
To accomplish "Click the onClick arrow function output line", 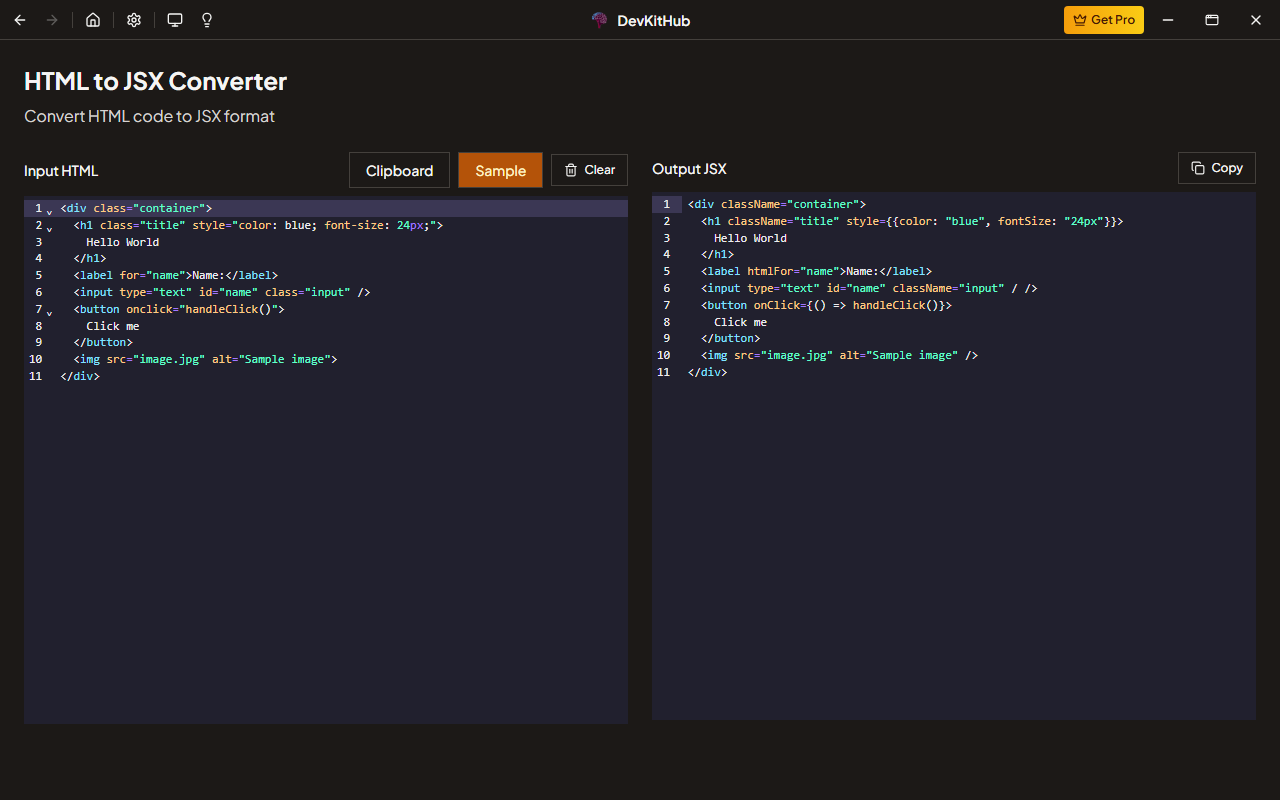I will point(826,305).
